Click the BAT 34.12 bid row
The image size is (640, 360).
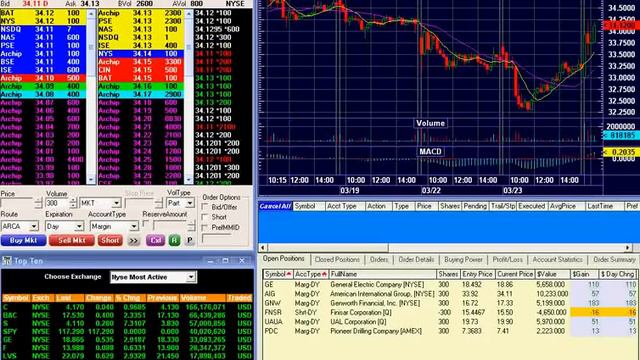click(x=43, y=13)
